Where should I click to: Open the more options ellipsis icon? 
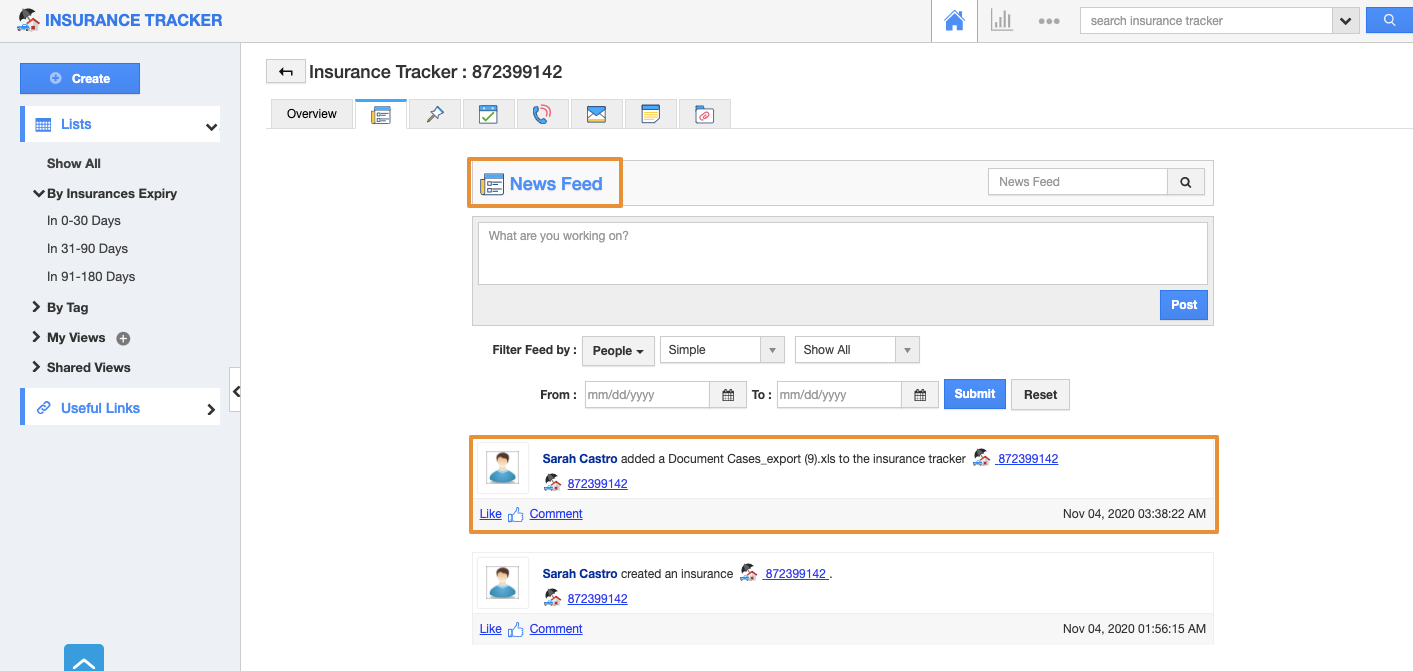1048,21
